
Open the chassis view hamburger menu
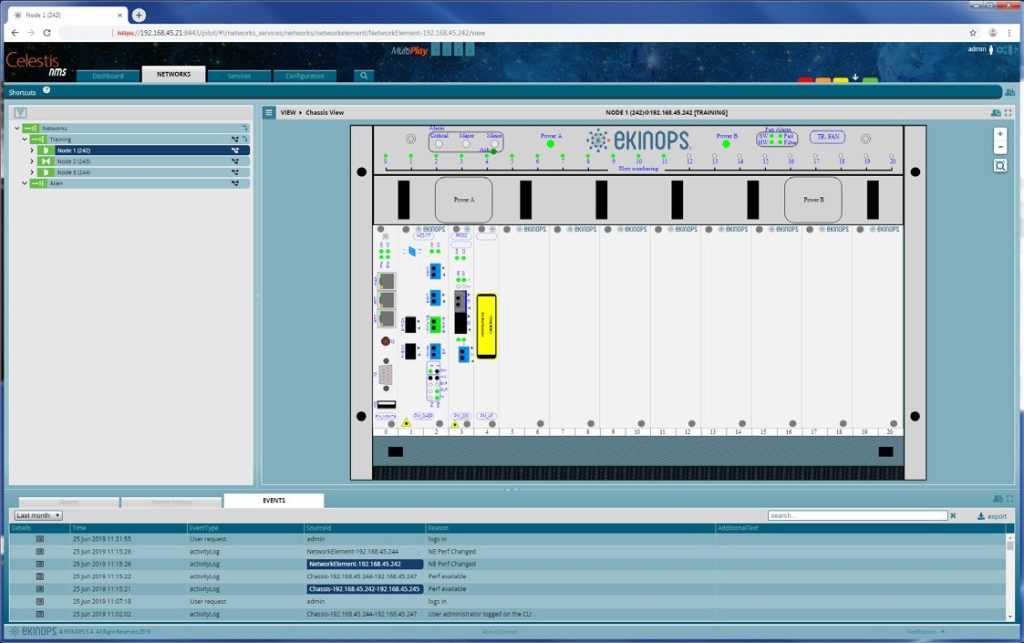pyautogui.click(x=269, y=112)
